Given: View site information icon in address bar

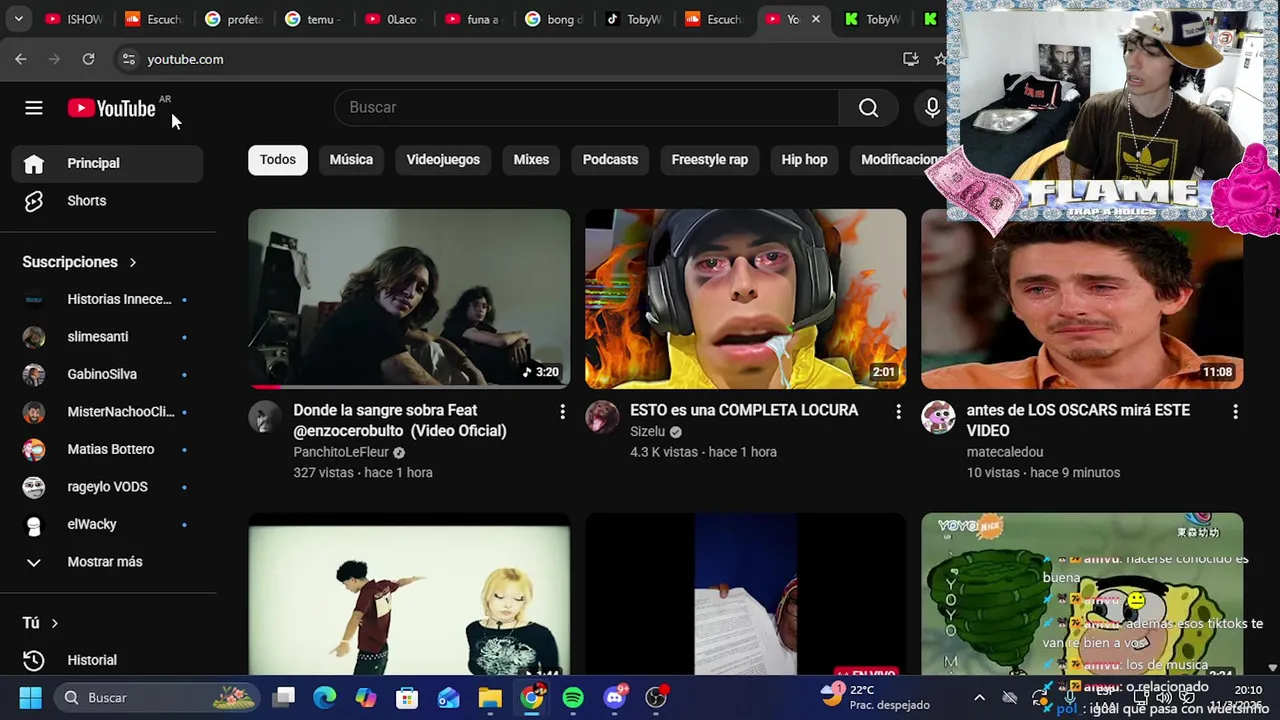Looking at the screenshot, I should (x=128, y=59).
